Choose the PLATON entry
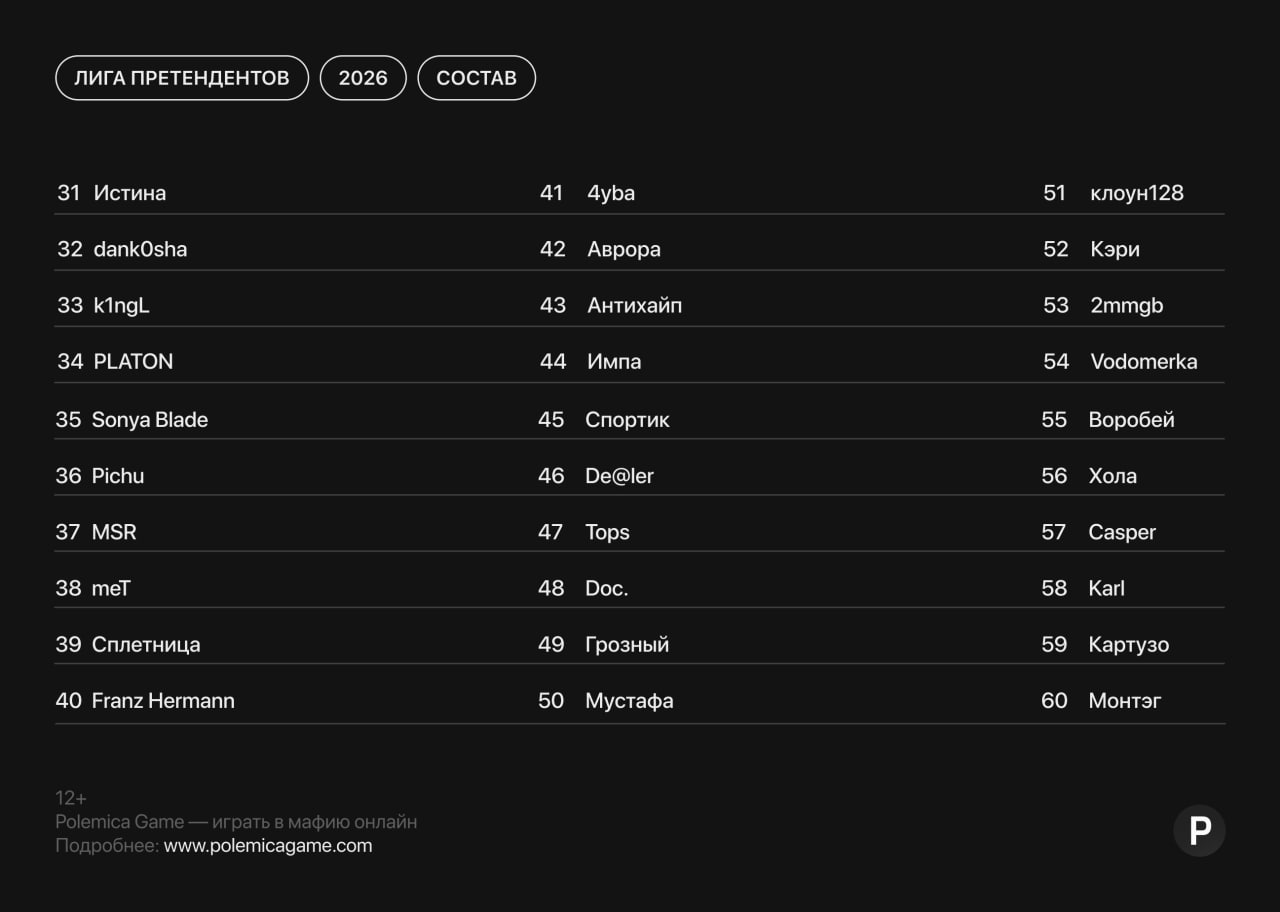 [133, 362]
